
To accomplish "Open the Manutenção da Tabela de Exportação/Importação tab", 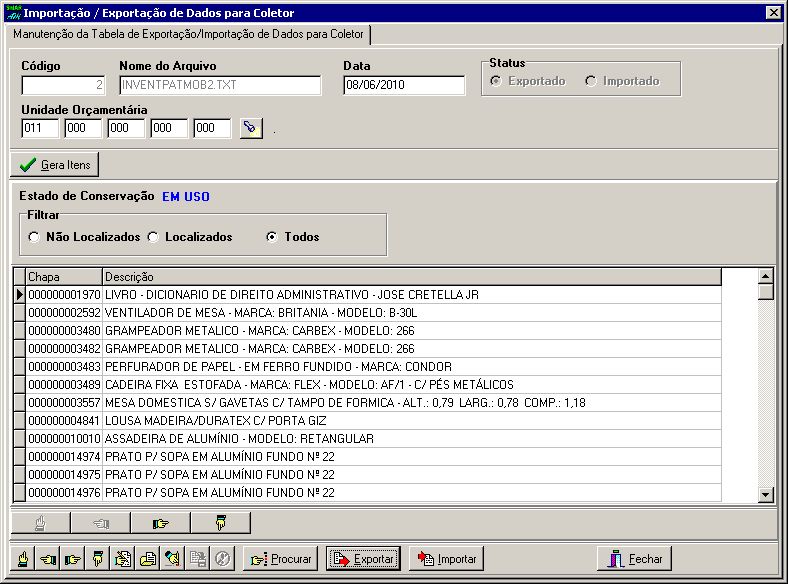I will [188, 34].
